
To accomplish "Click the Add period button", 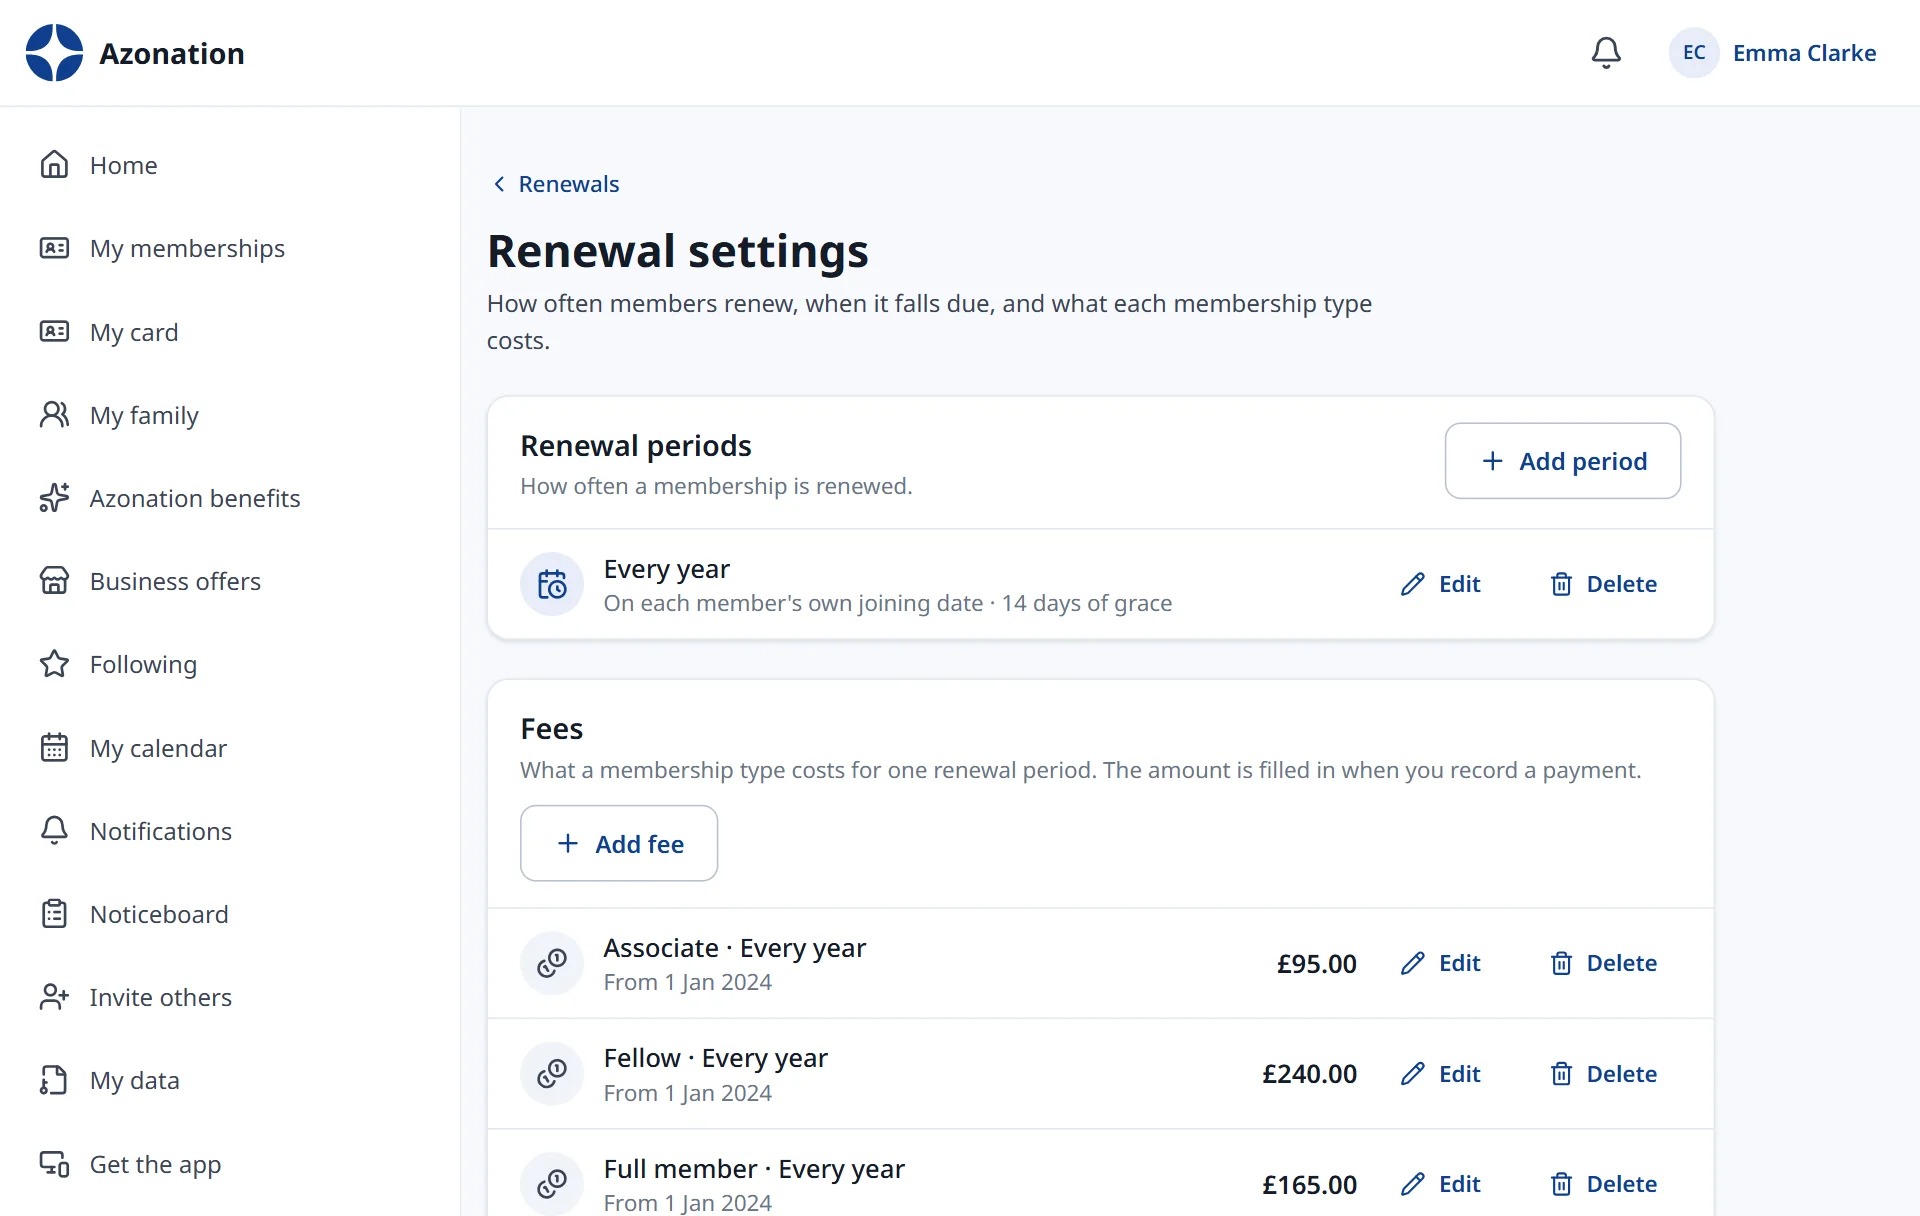I will [1562, 461].
